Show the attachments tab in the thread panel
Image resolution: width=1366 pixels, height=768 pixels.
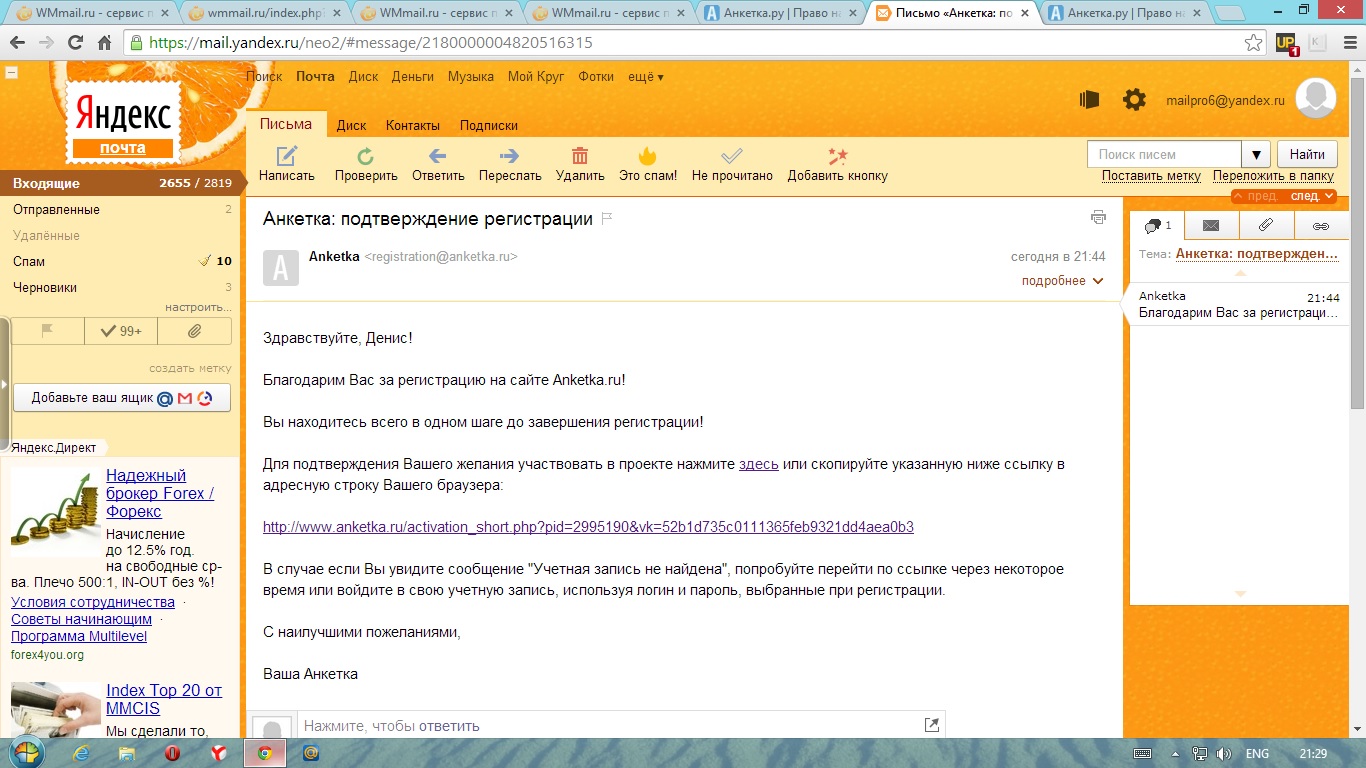pyautogui.click(x=1266, y=225)
